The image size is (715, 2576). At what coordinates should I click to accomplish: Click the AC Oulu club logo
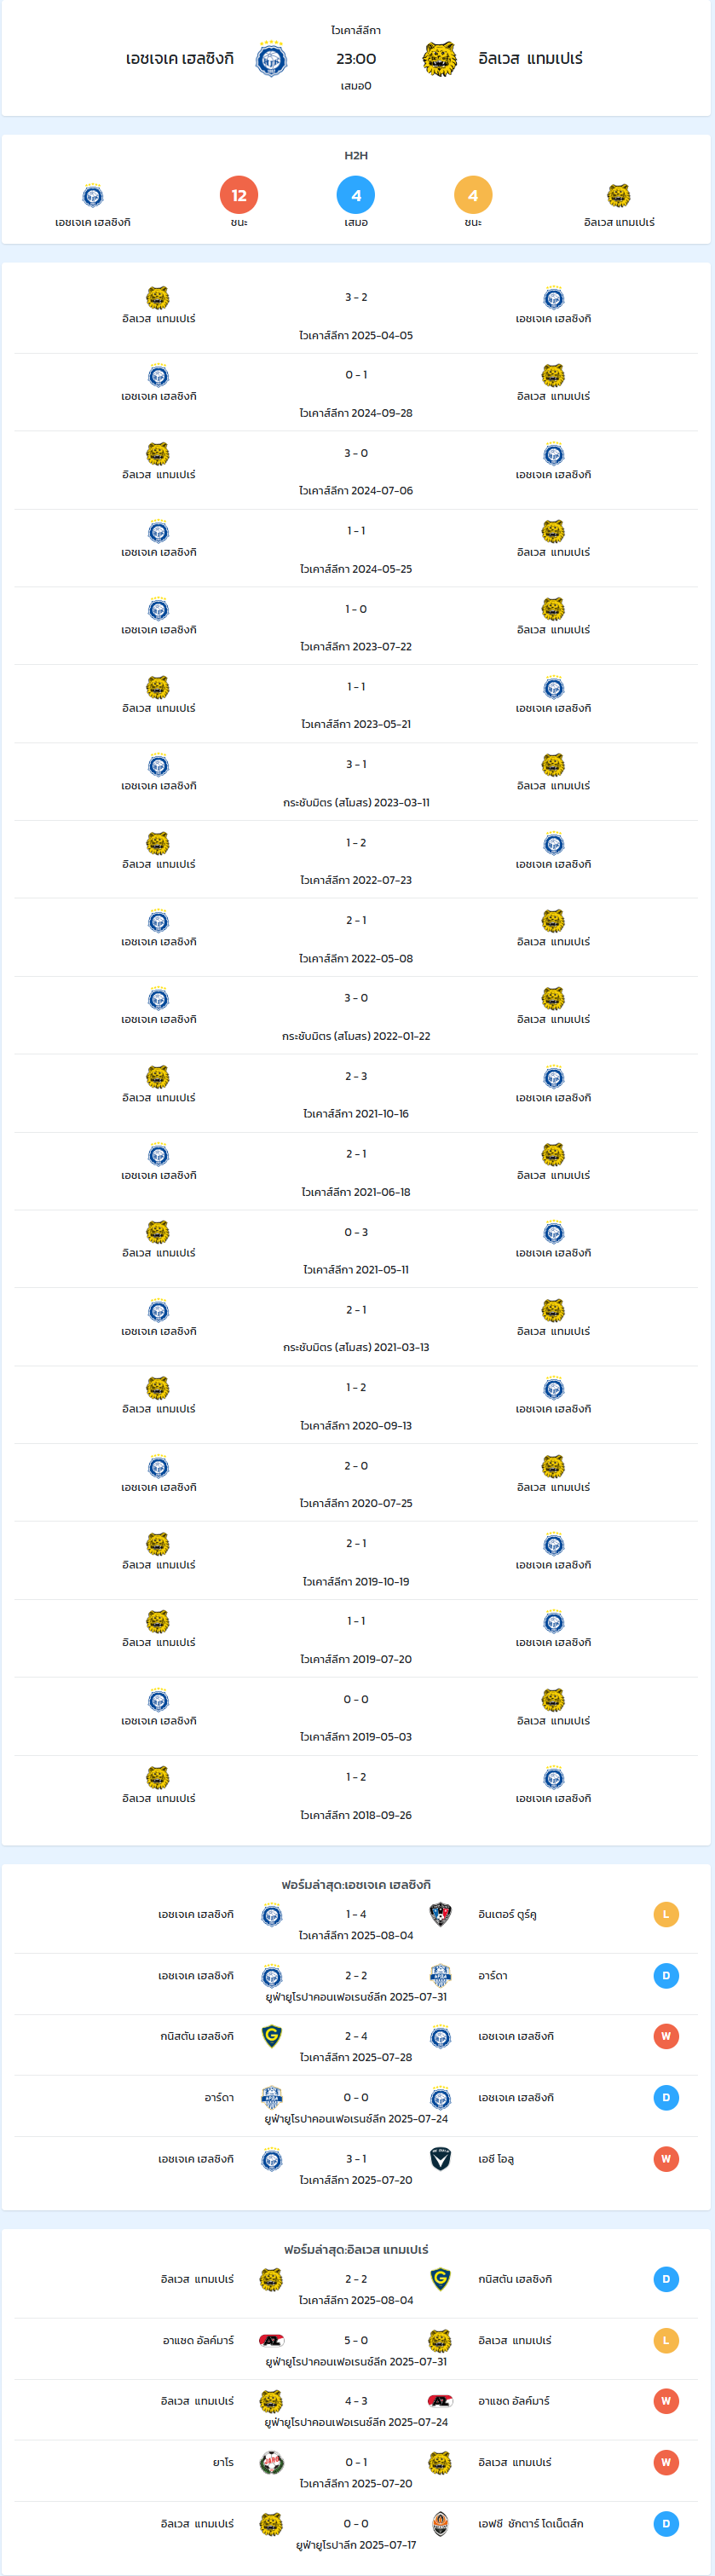[440, 2159]
